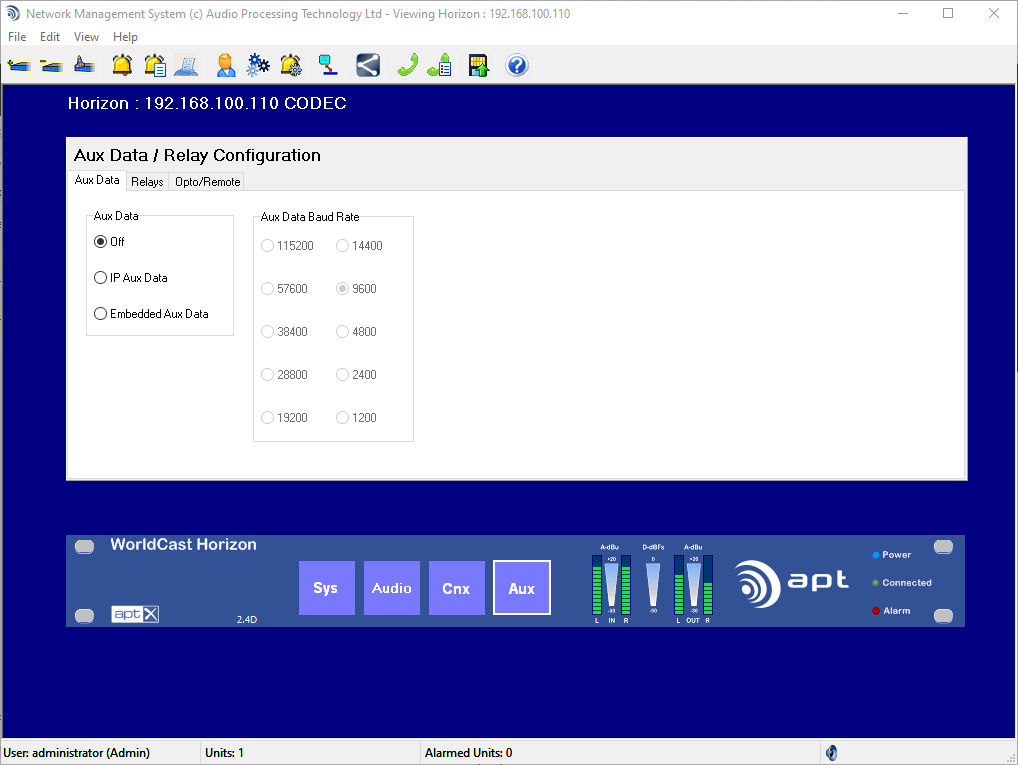
Task: Select the Off aux data option
Action: point(109,242)
